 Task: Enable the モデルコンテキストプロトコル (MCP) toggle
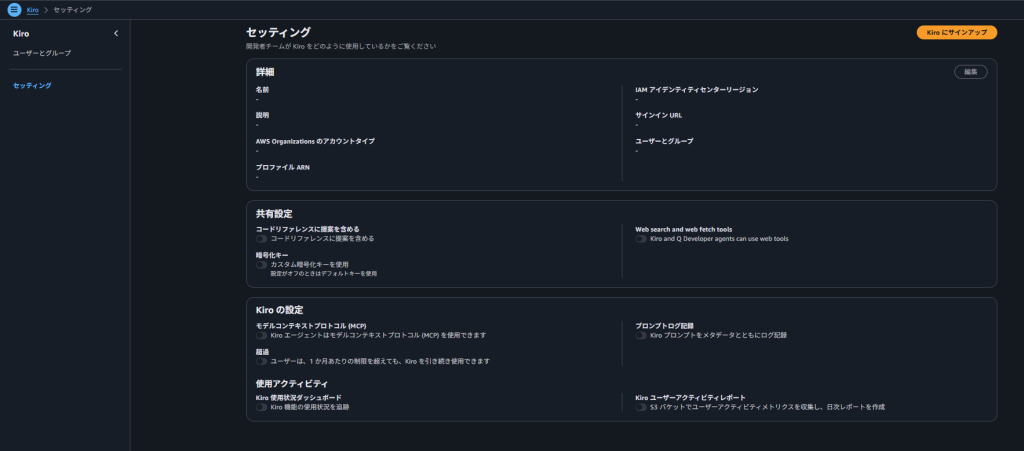coord(262,335)
